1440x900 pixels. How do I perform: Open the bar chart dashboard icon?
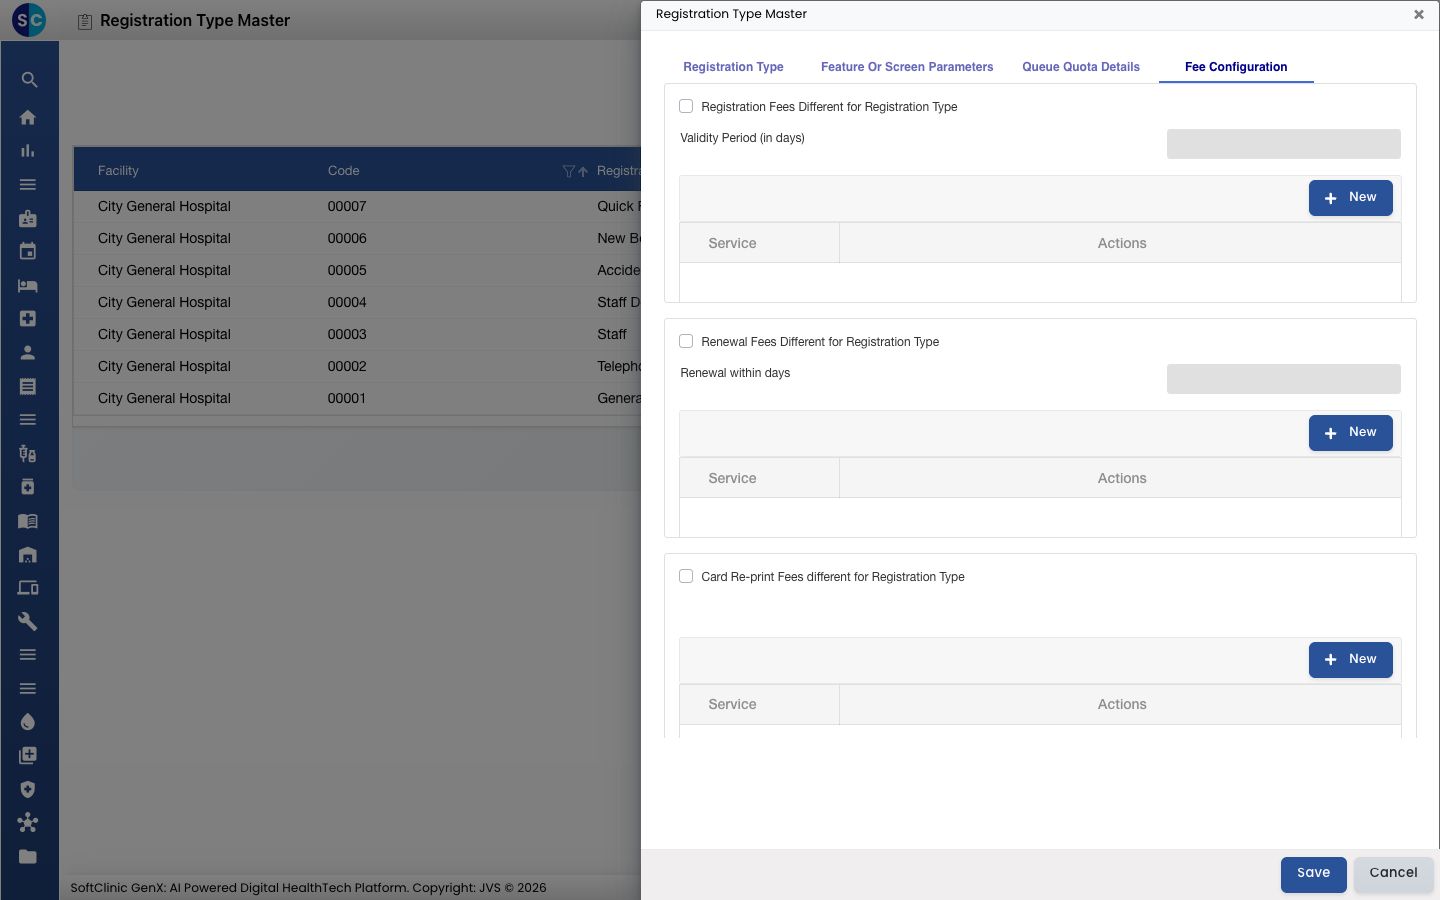pos(28,151)
